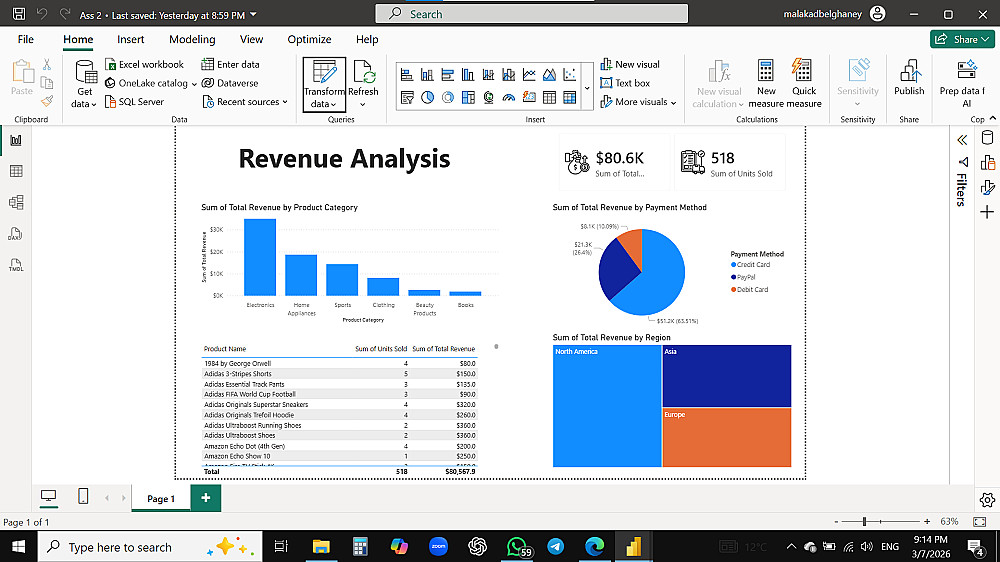Insert a gauge visual

tap(508, 98)
